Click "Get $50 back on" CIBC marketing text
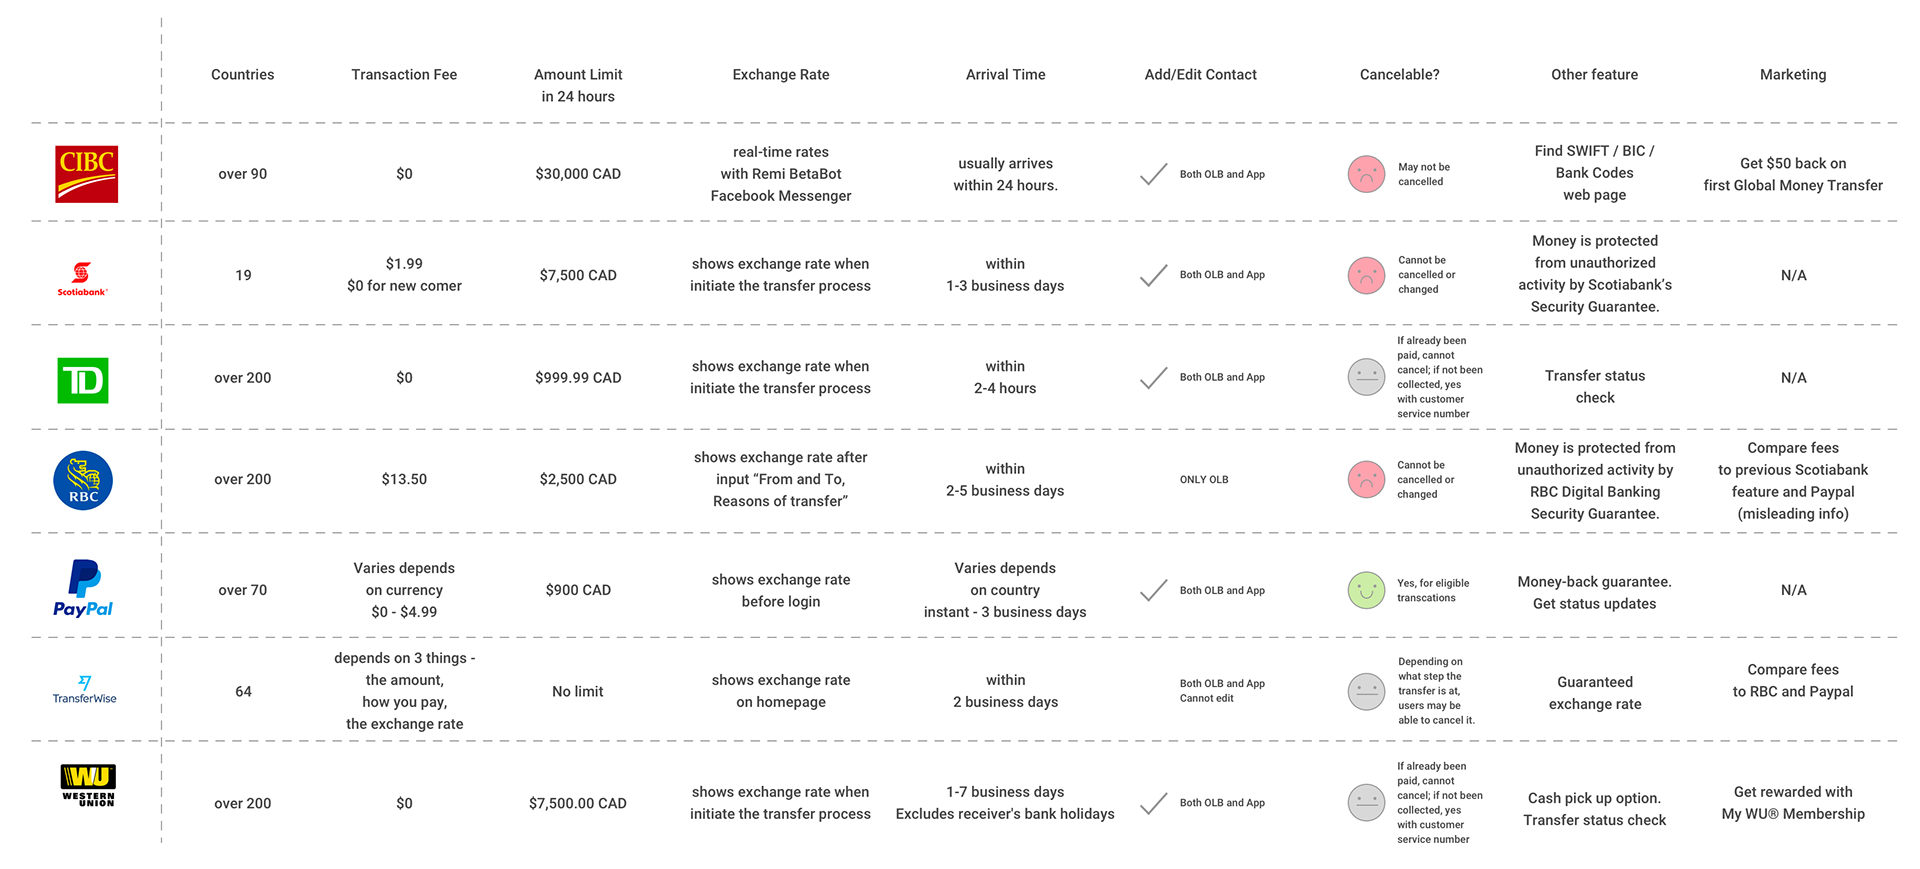 pyautogui.click(x=1793, y=163)
